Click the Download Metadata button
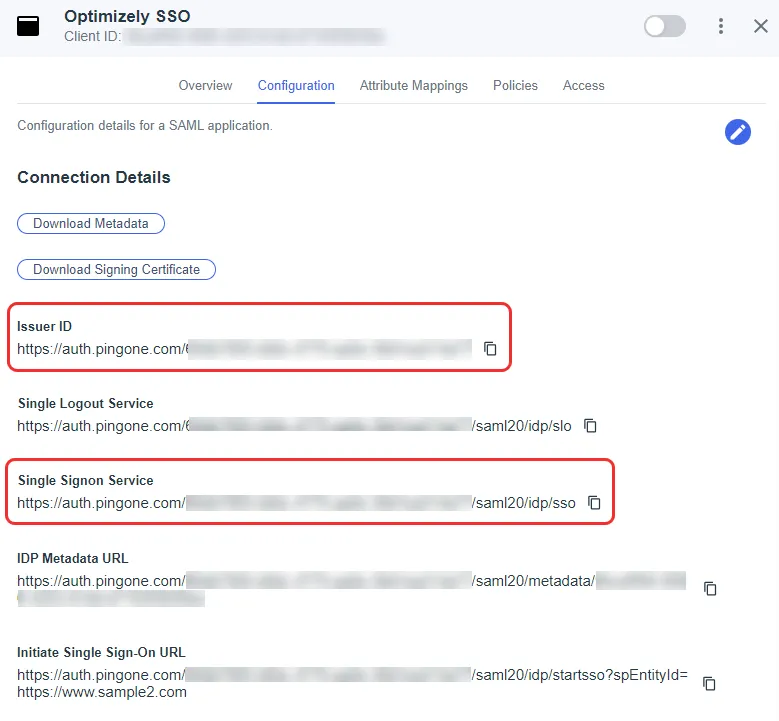Viewport: 779px width, 721px height. tap(91, 224)
